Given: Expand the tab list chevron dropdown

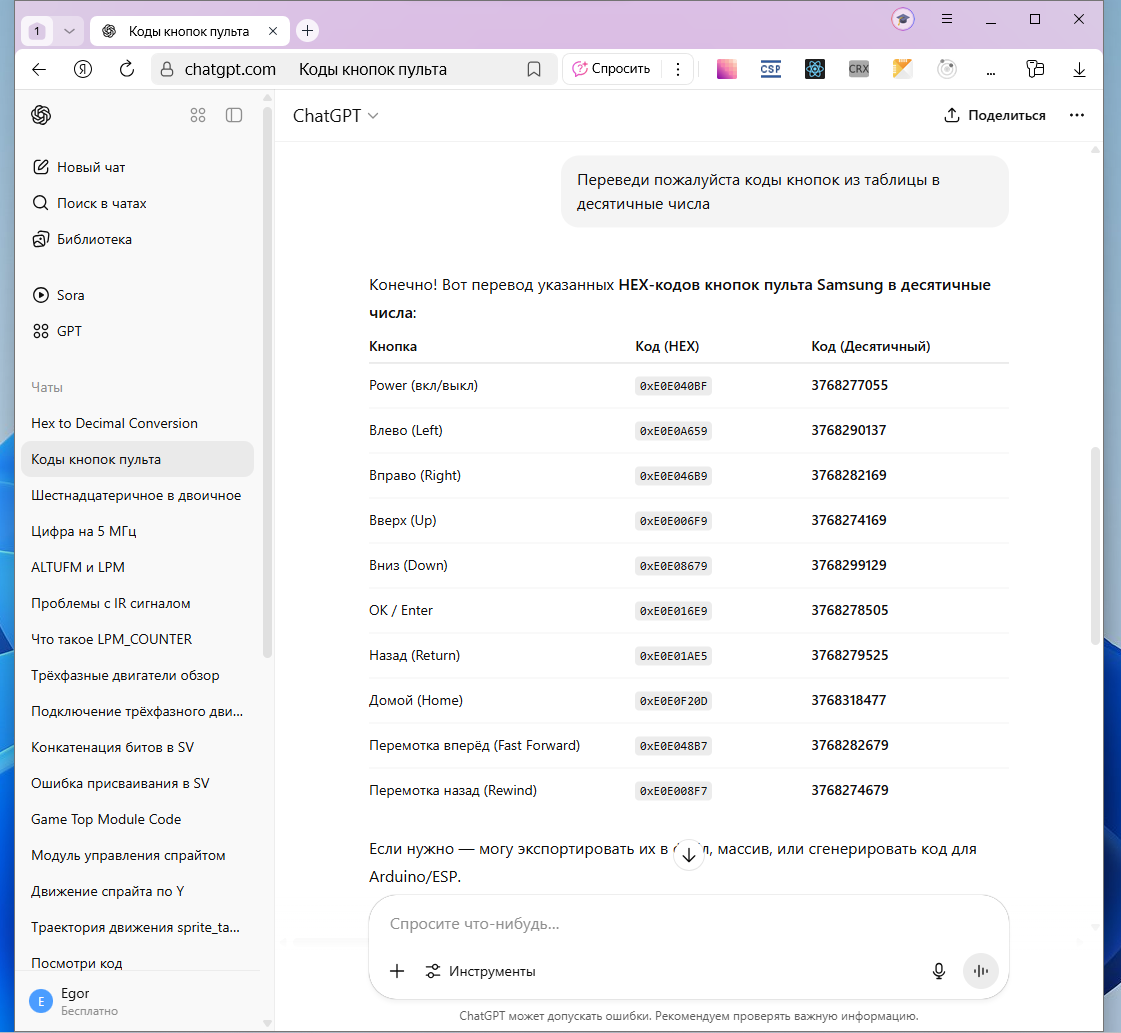Looking at the screenshot, I should click(x=69, y=31).
